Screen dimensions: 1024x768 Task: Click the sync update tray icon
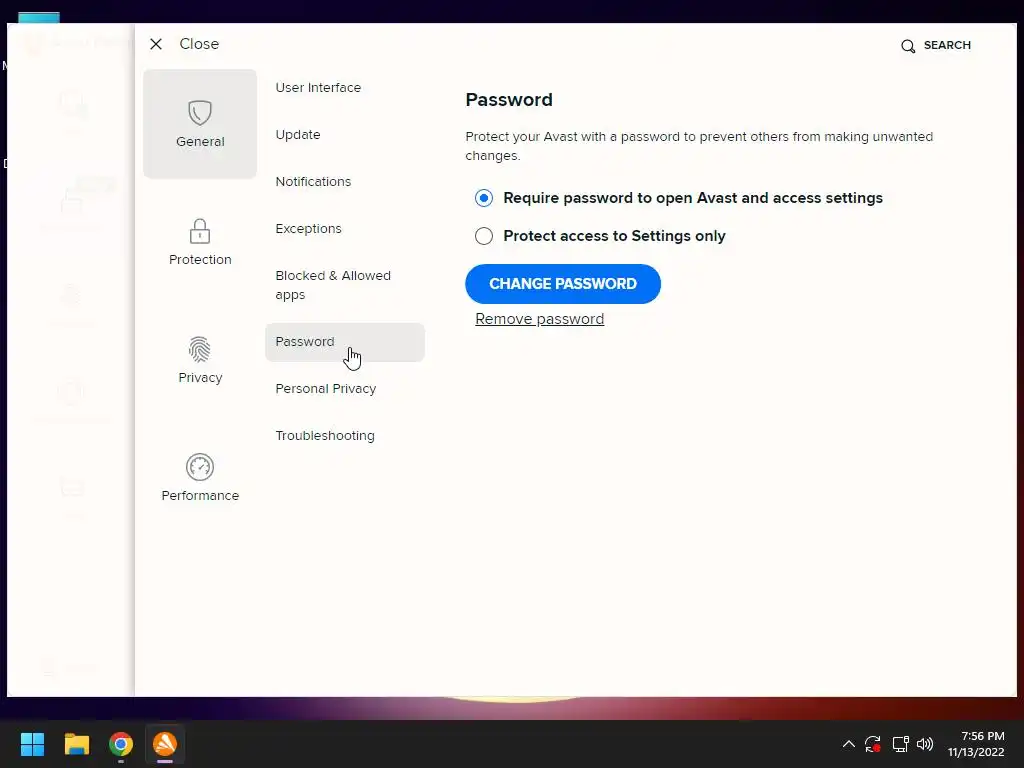pyautogui.click(x=873, y=744)
